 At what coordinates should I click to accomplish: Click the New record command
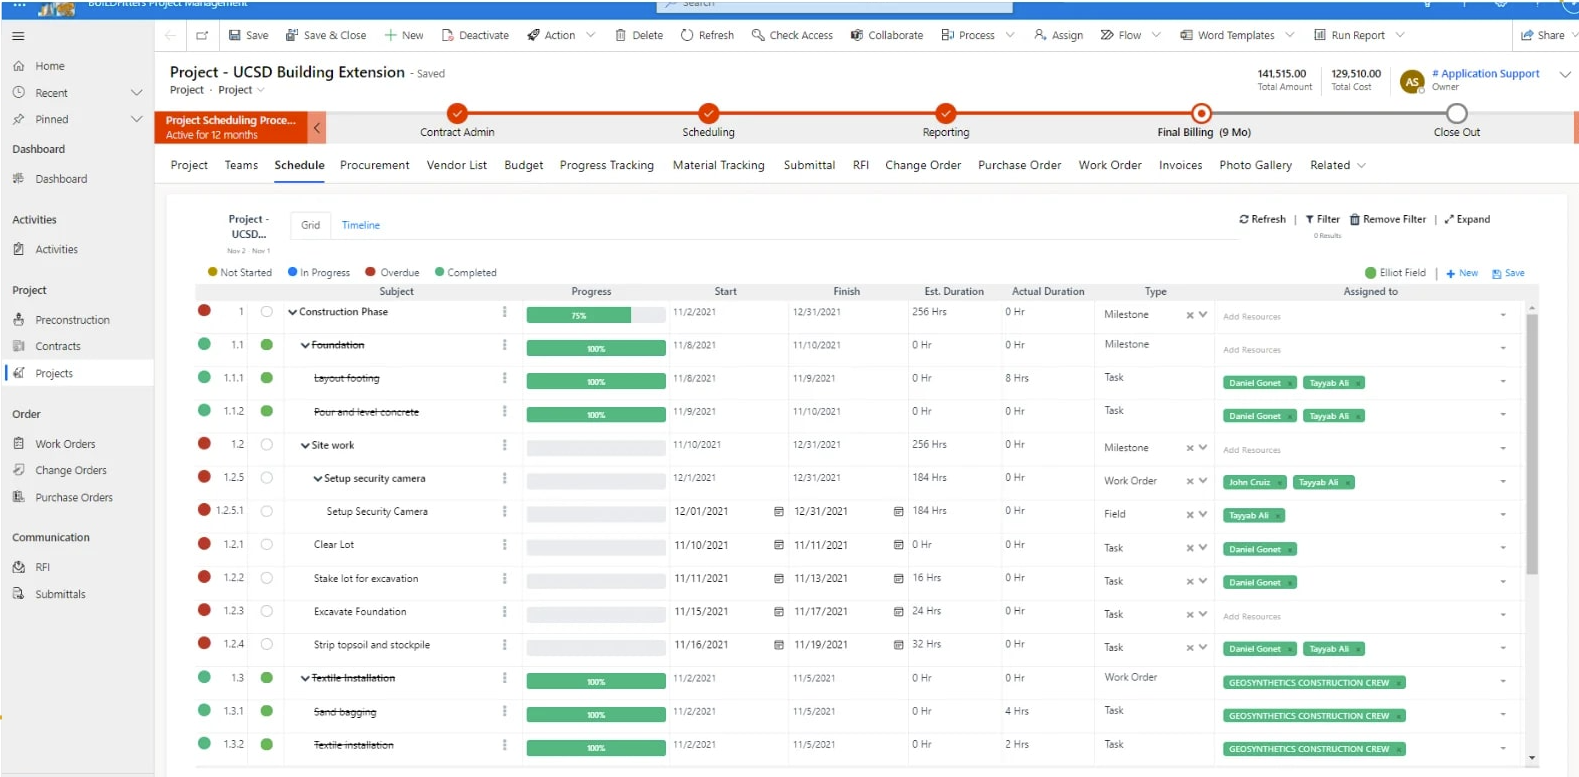(404, 35)
